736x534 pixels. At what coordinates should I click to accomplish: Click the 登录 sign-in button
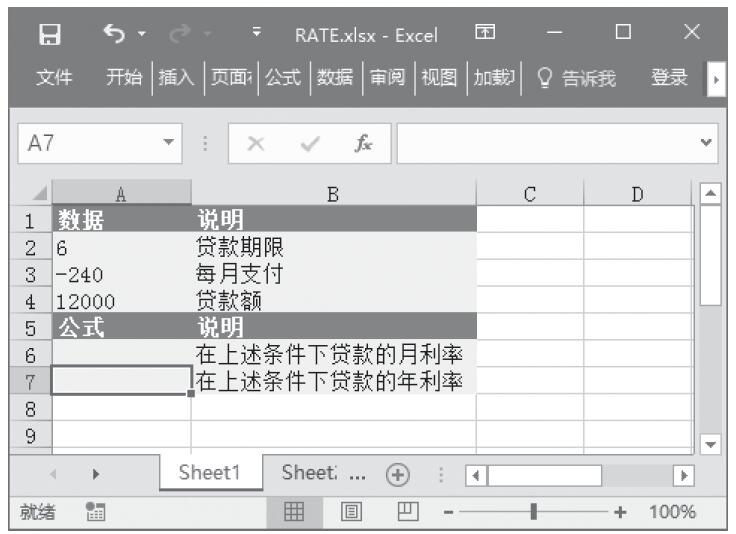click(x=669, y=78)
